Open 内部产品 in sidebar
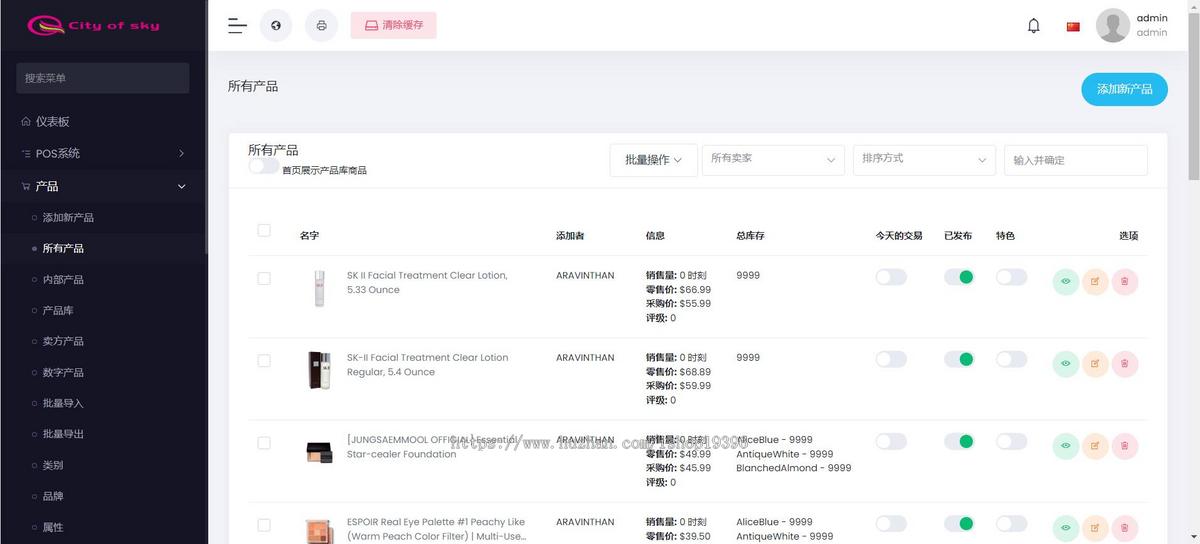The height and width of the screenshot is (544, 1200). [x=63, y=279]
